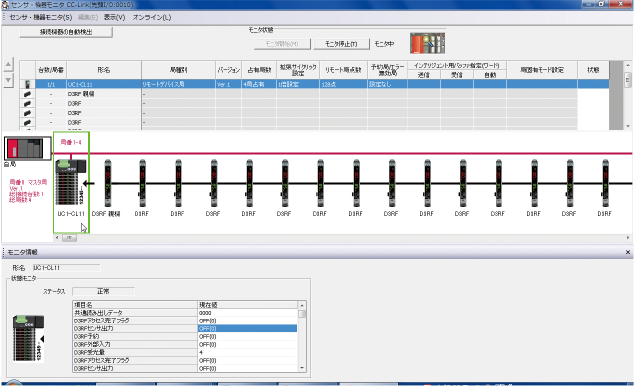The width and height of the screenshot is (634, 387).
Task: Click the D3RF 親機 sensor icon
Action: coord(108,183)
